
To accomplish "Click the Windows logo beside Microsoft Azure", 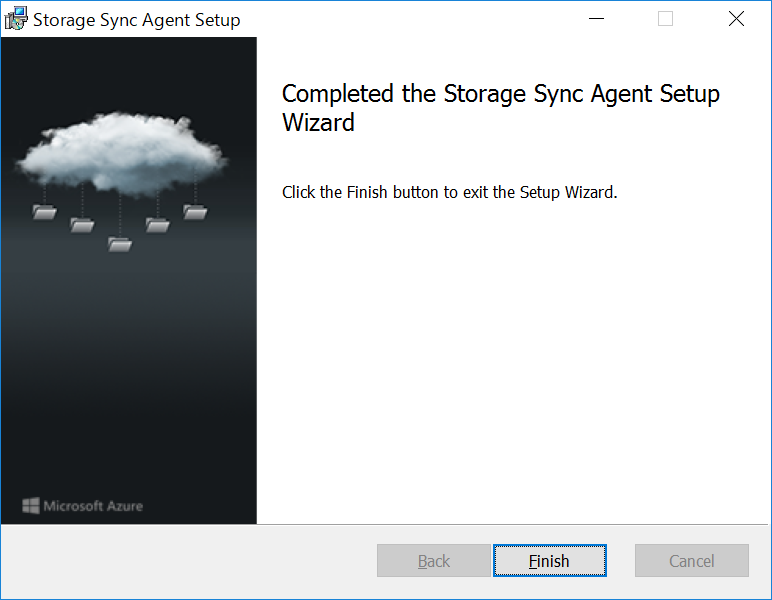I will [31, 506].
